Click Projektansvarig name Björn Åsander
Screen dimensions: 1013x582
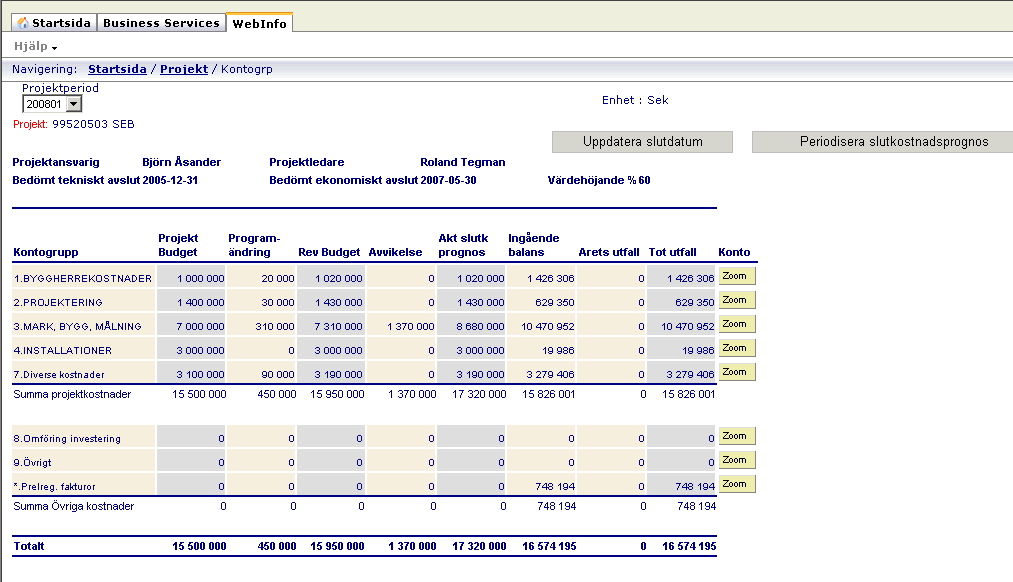pyautogui.click(x=182, y=163)
